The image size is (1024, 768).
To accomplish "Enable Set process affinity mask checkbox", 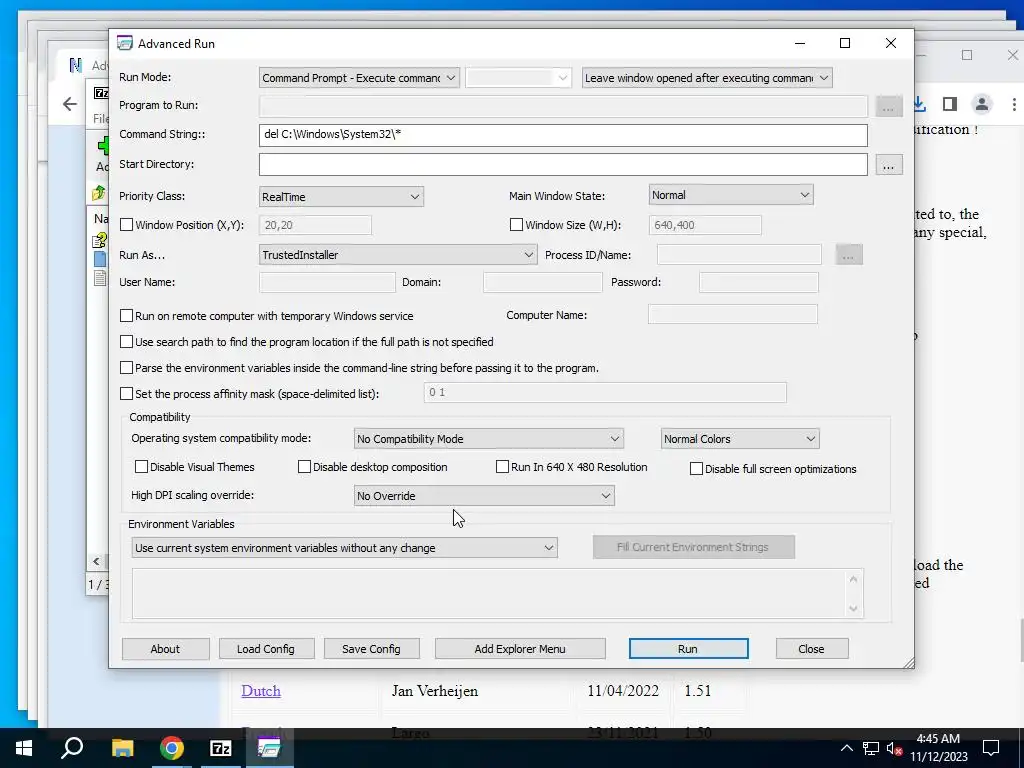I will (x=127, y=394).
